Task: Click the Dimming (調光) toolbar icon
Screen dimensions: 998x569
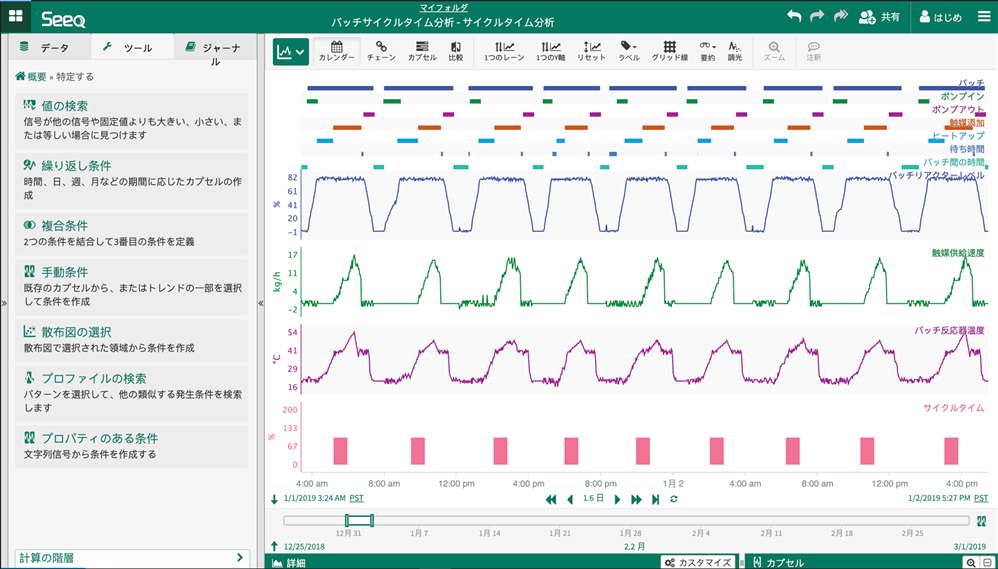Action: (735, 51)
